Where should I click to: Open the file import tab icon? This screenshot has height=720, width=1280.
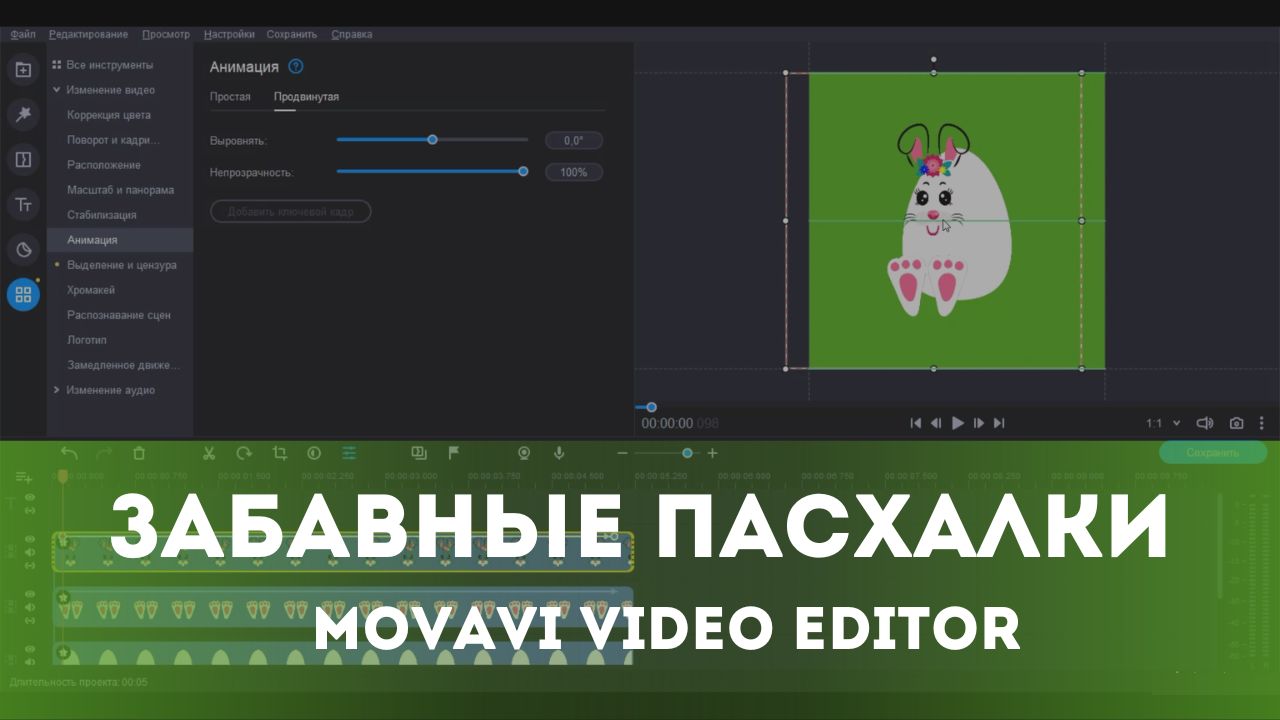23,70
